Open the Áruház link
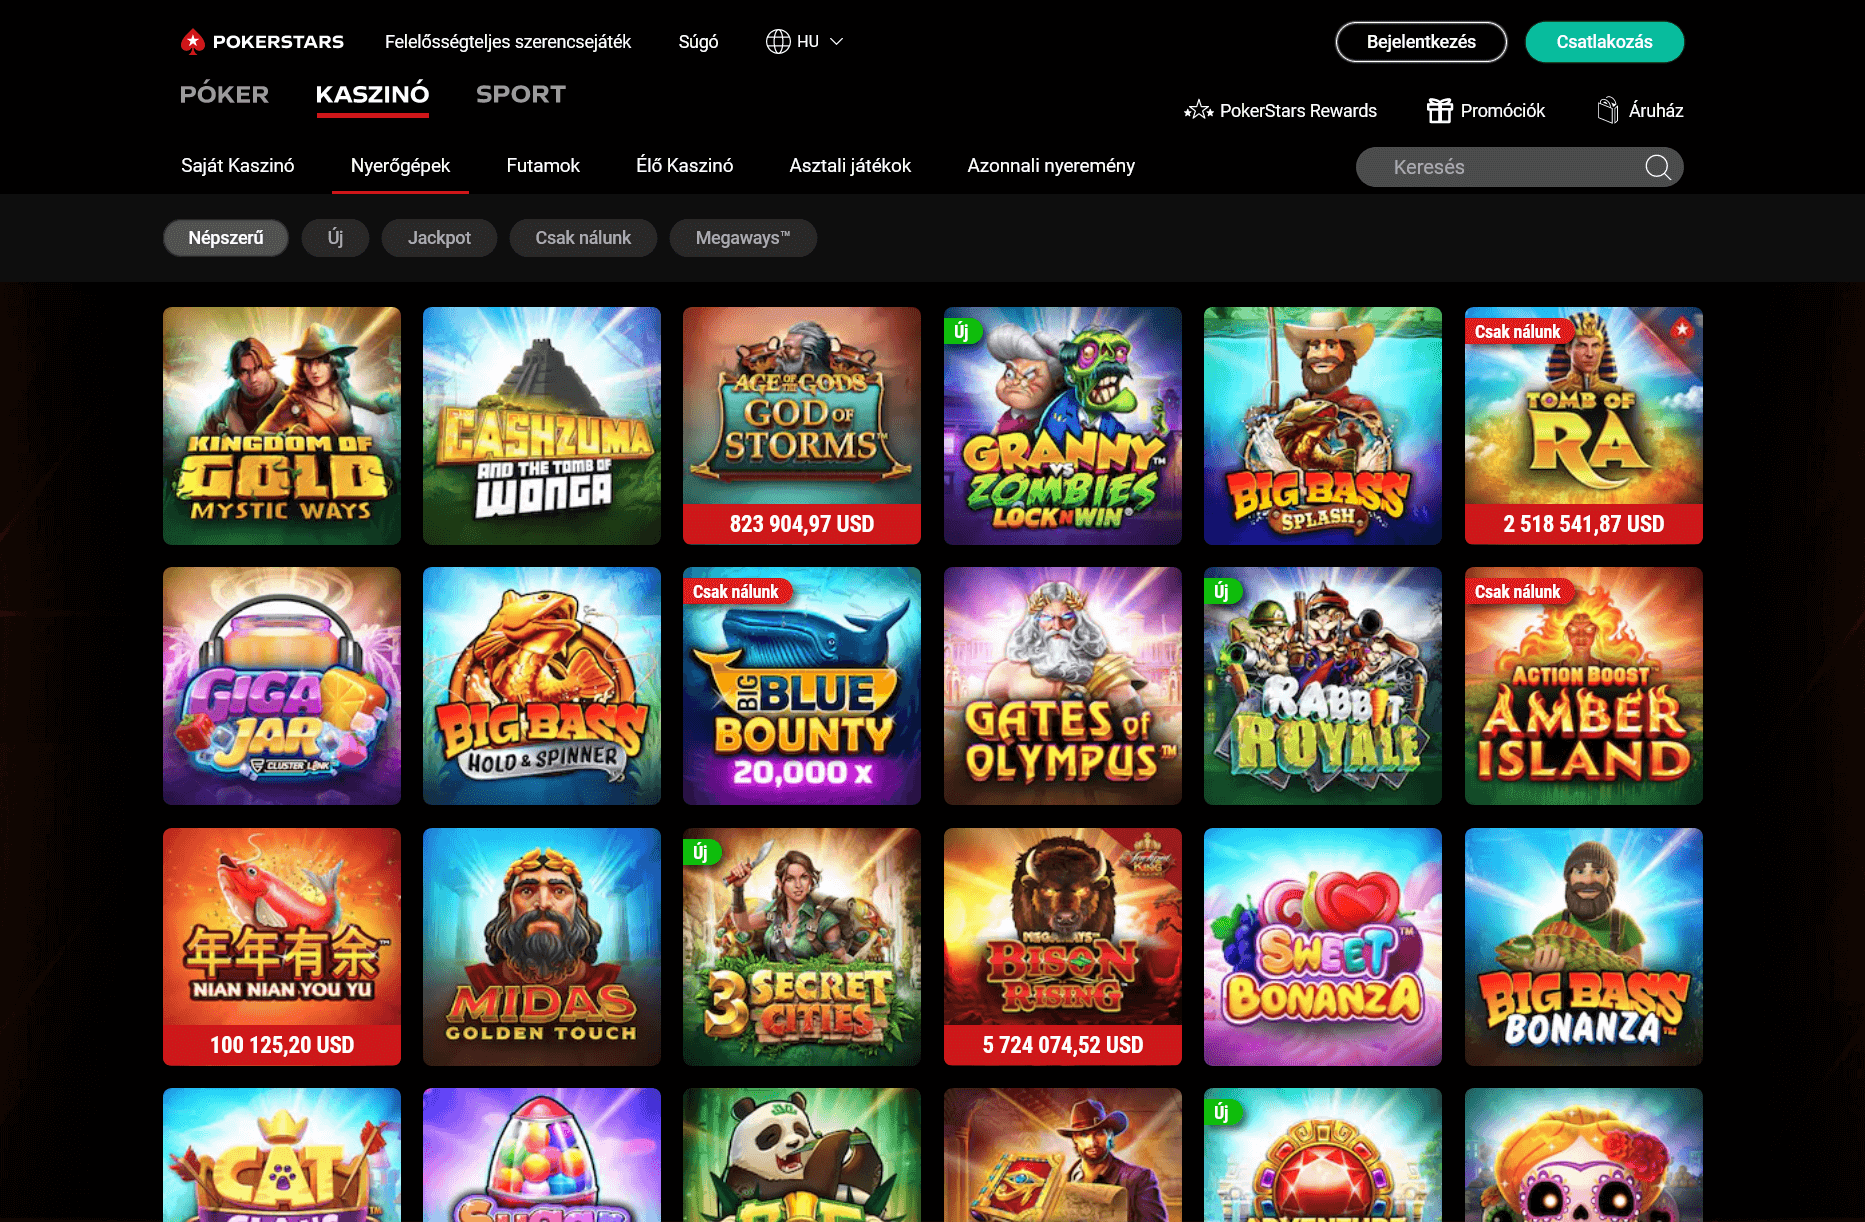 [x=1655, y=111]
